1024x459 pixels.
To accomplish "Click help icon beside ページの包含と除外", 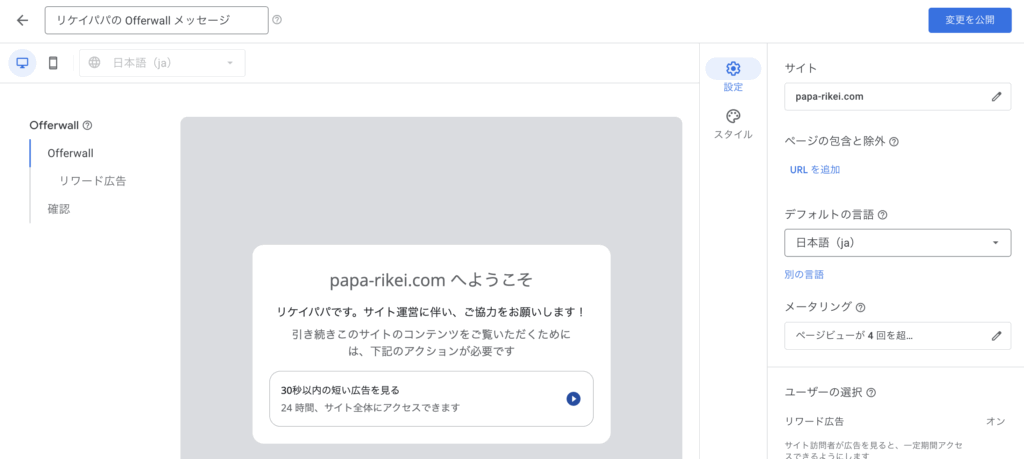I will pyautogui.click(x=894, y=141).
